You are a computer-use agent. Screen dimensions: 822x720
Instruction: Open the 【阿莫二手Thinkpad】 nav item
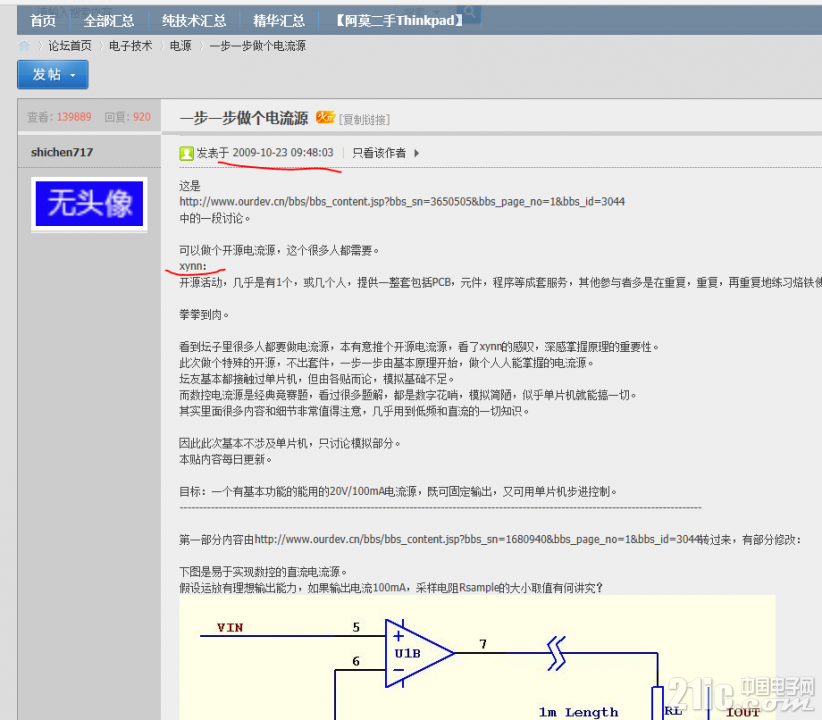[x=399, y=20]
